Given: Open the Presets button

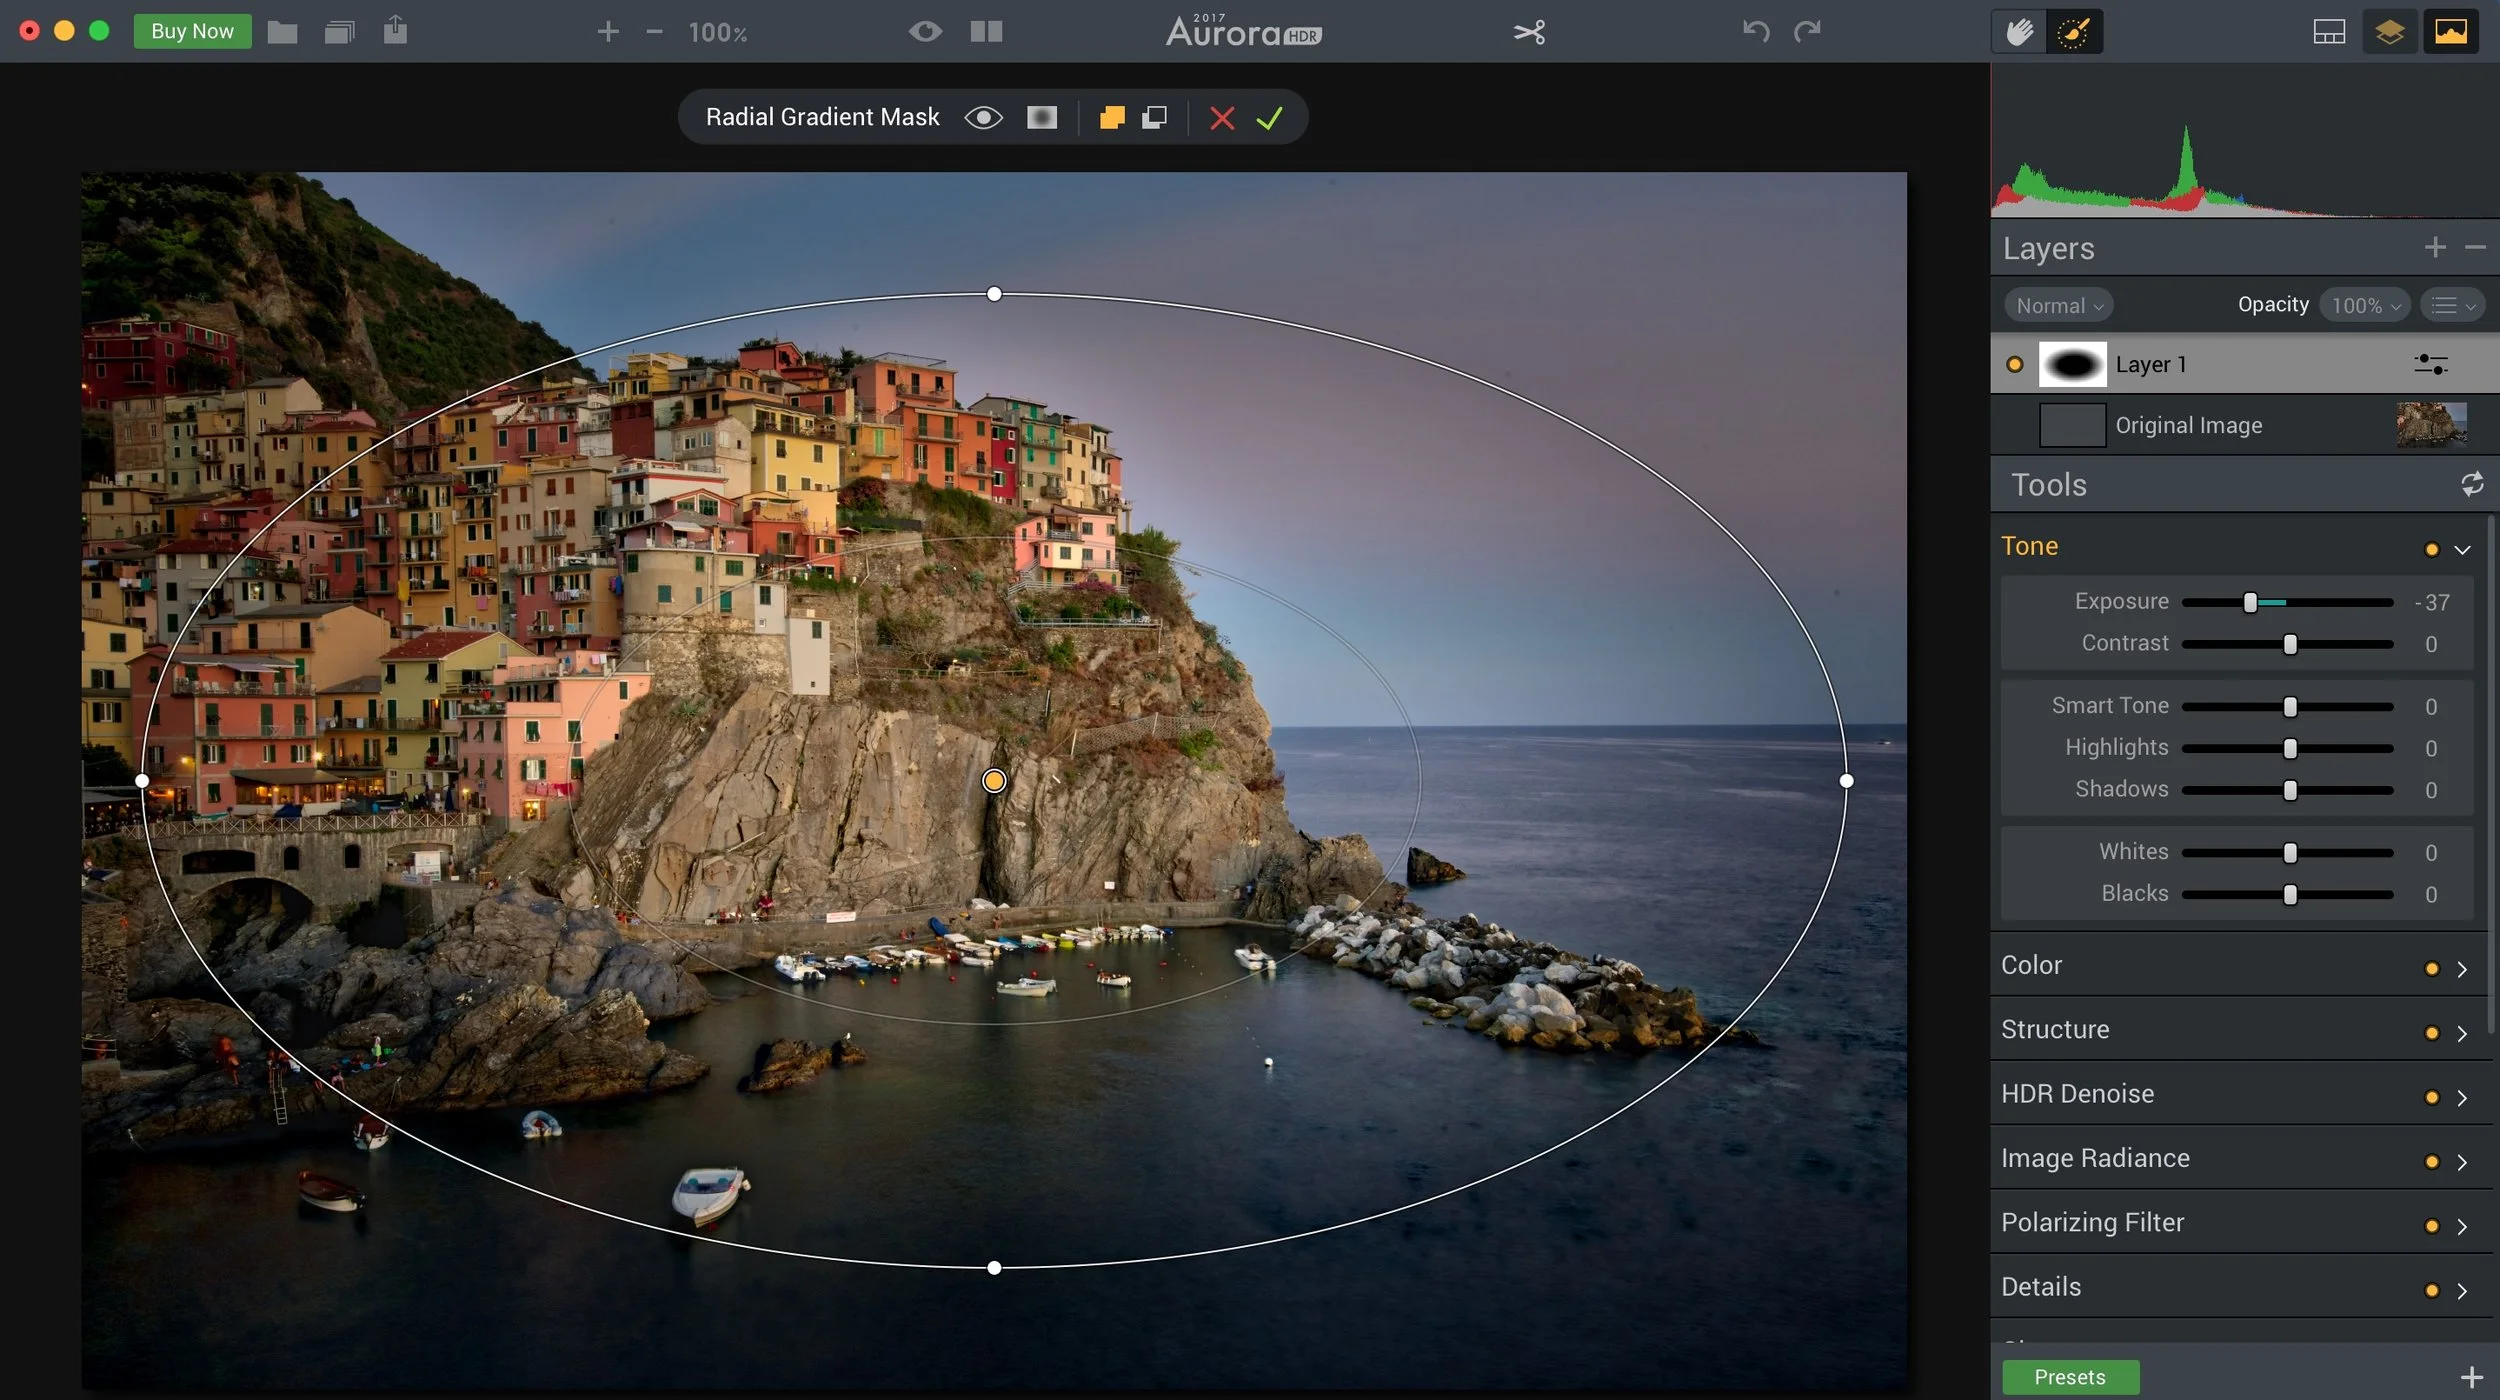Looking at the screenshot, I should pos(2069,1377).
